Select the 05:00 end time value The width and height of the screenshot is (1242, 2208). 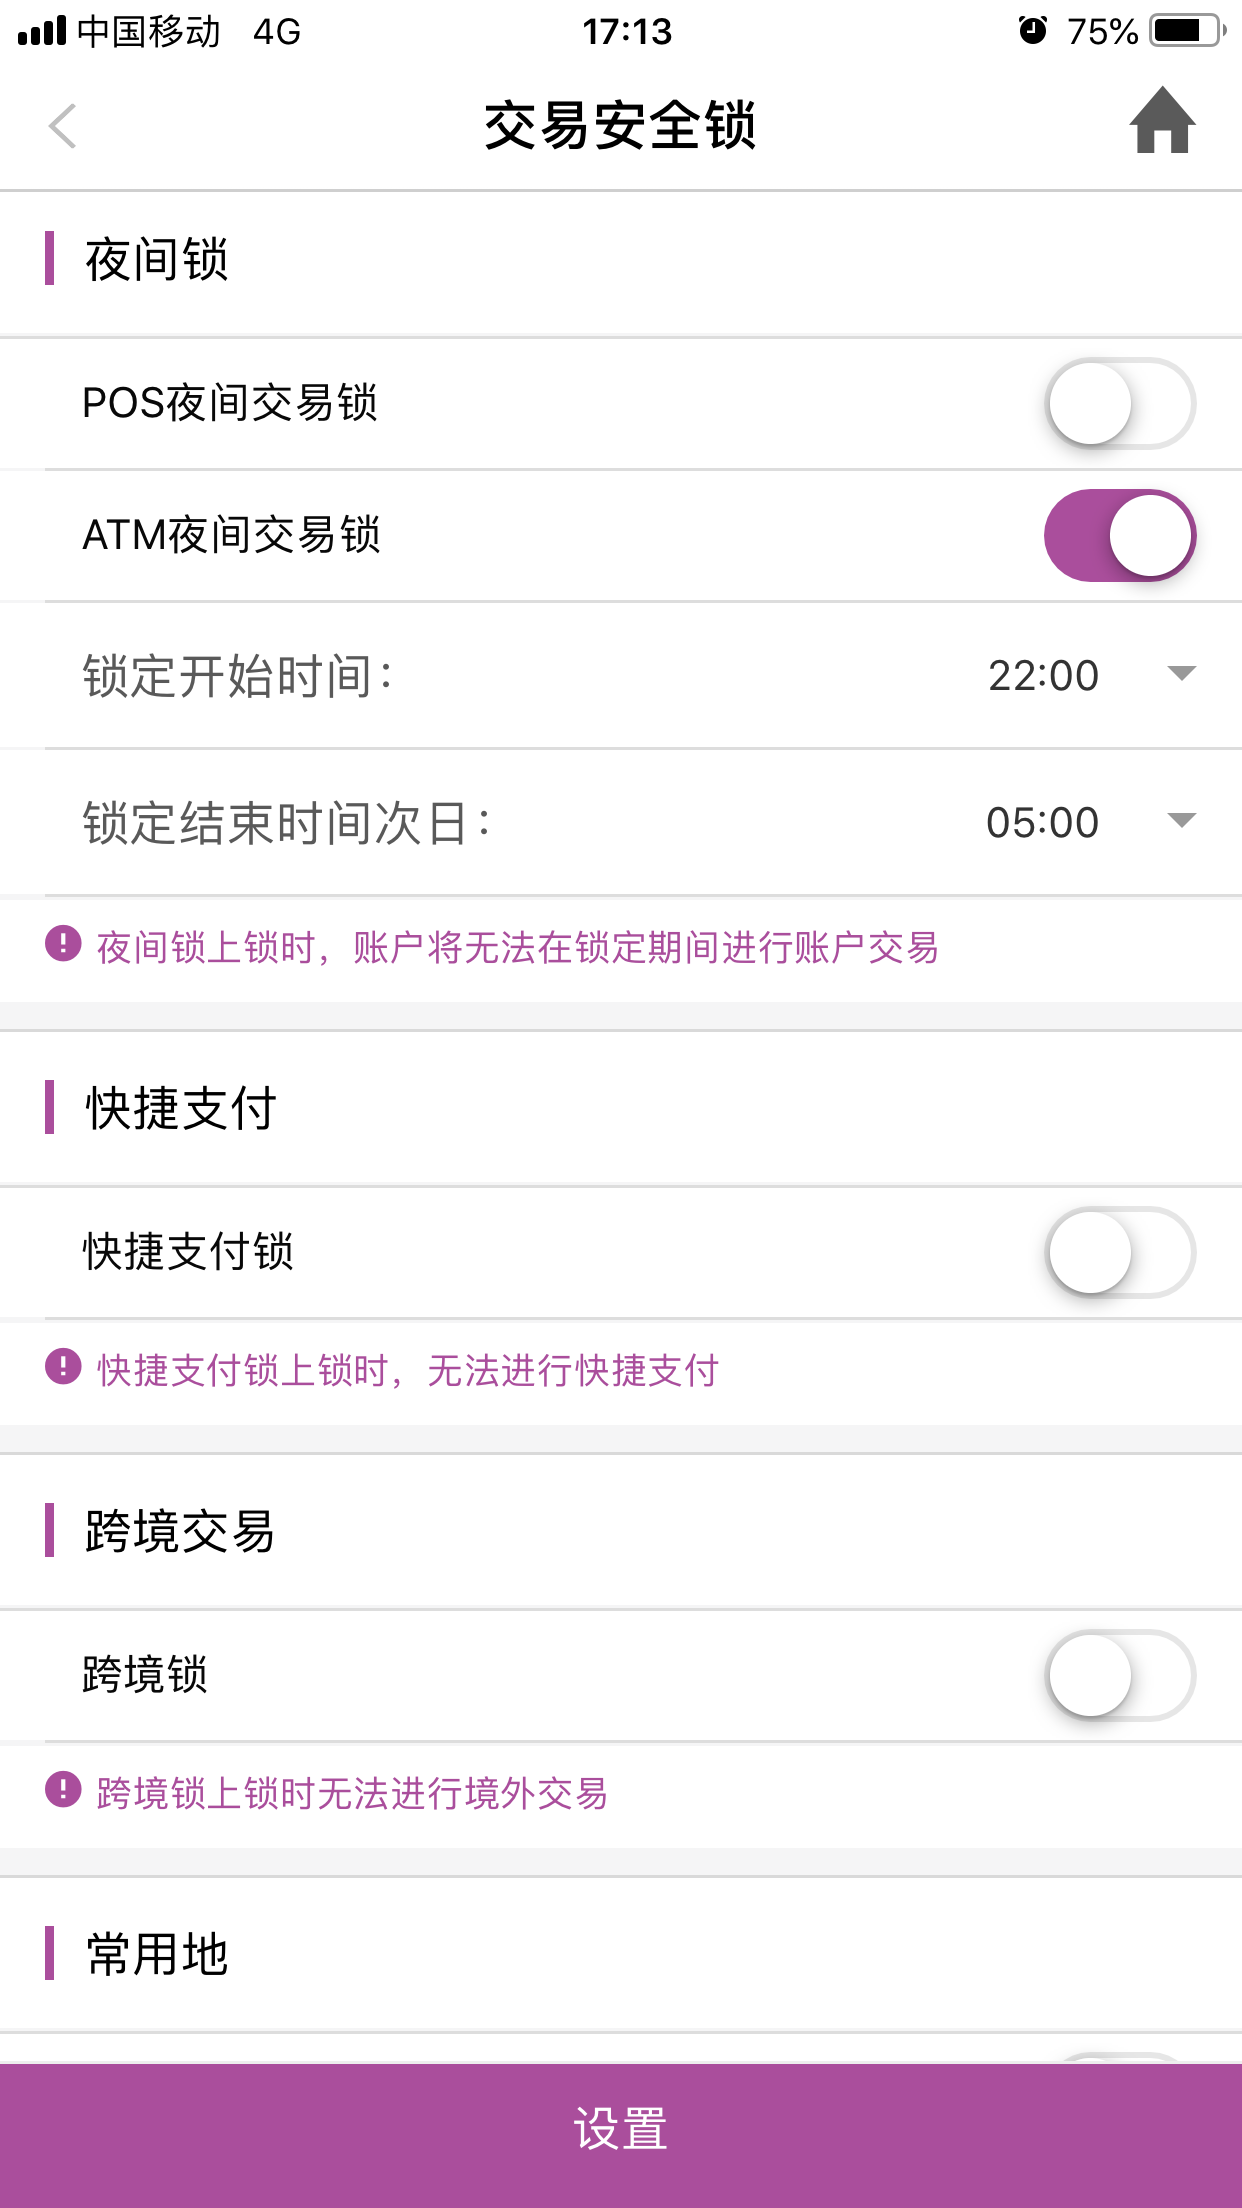pos(1042,823)
